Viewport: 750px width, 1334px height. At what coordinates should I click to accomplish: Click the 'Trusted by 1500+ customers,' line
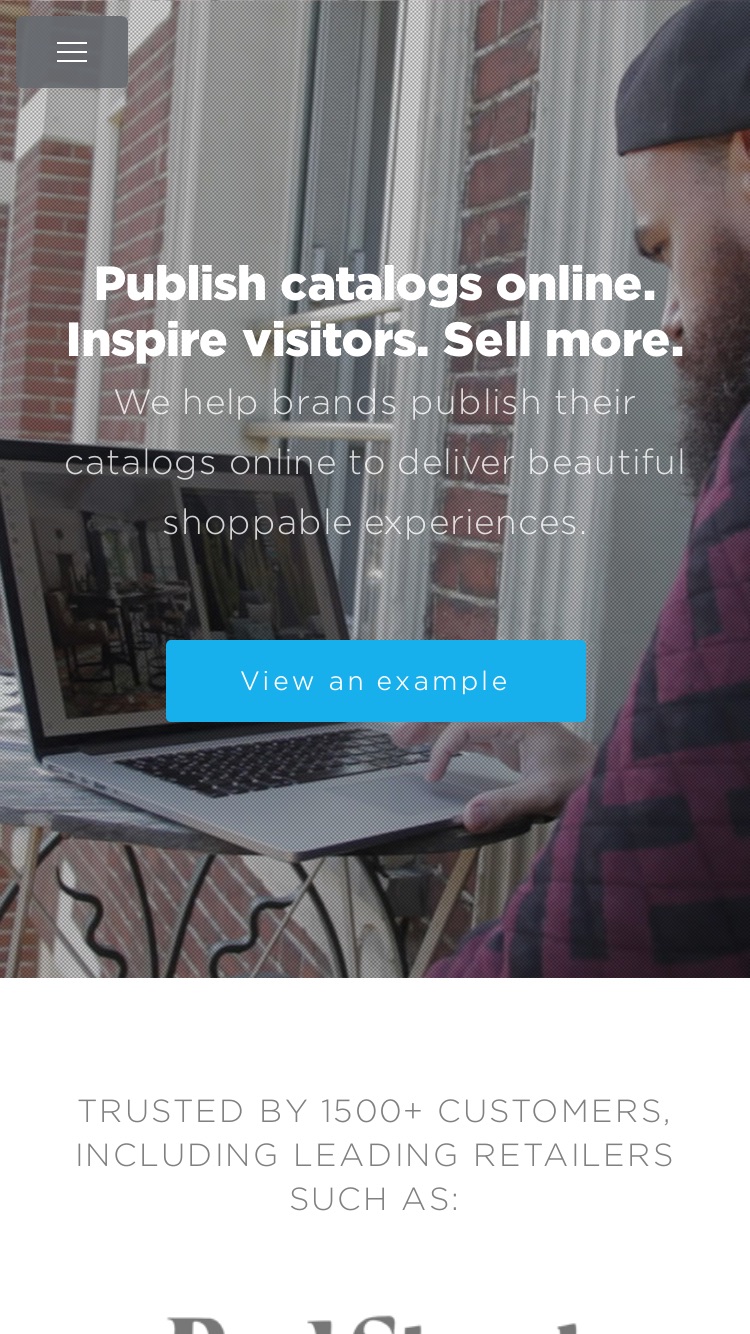point(375,1111)
